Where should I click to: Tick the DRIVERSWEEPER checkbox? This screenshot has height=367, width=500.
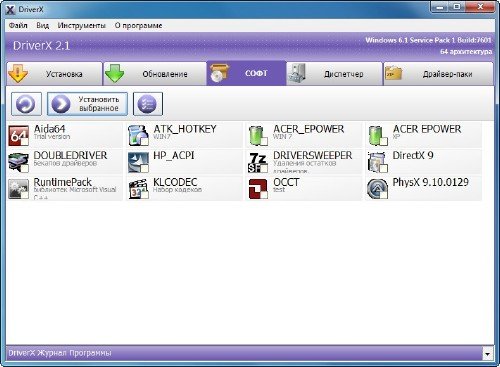tap(264, 168)
